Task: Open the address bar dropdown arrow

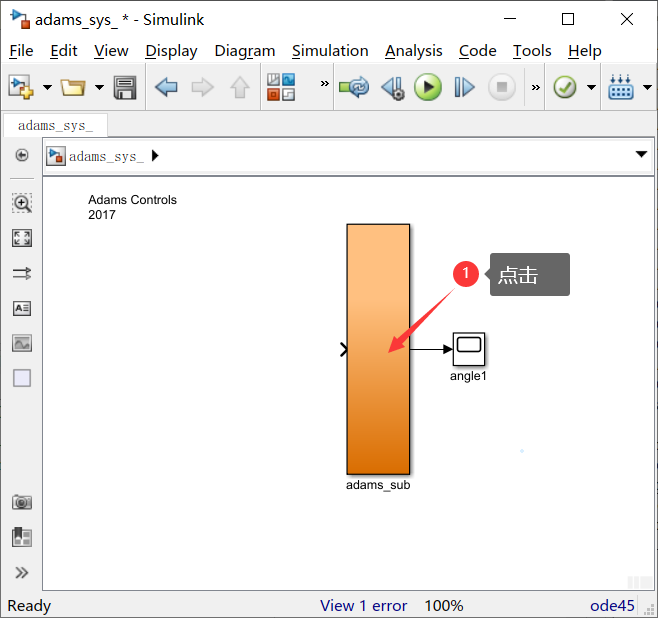Action: click(x=641, y=154)
